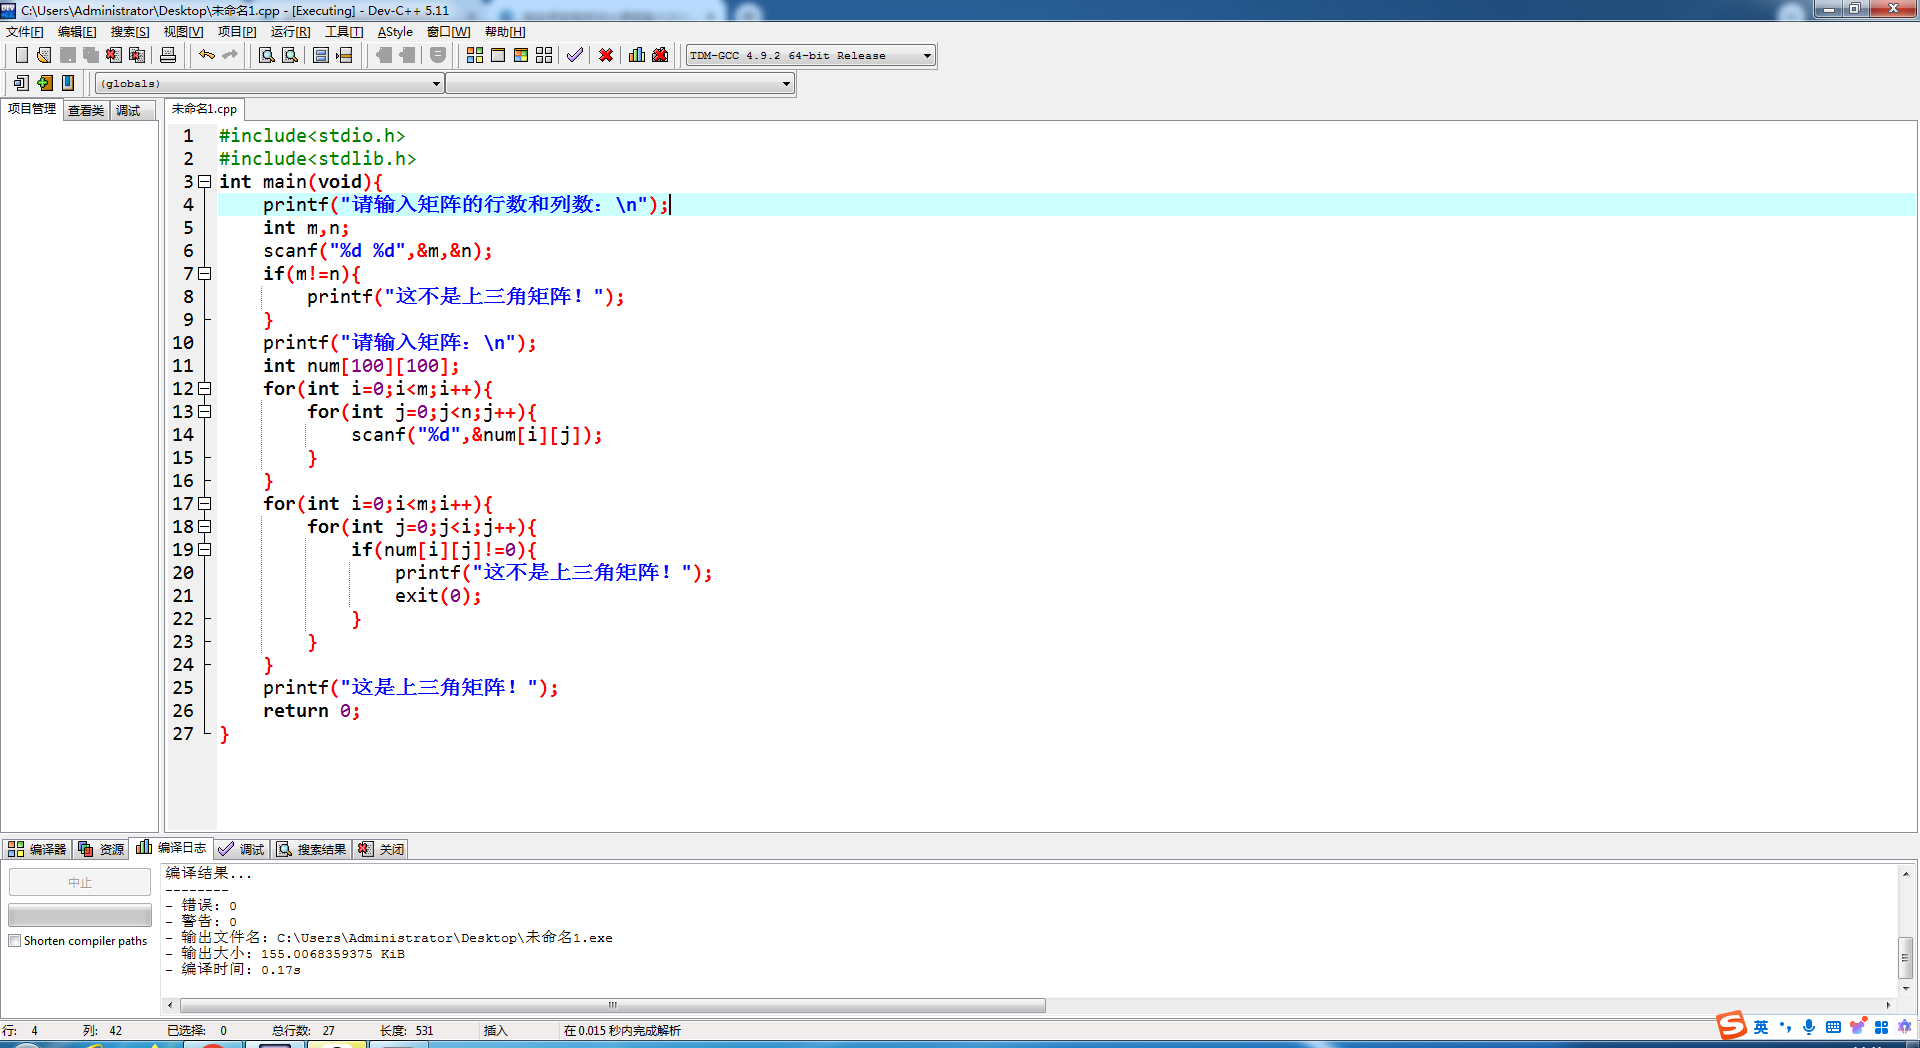This screenshot has height=1048, width=1920.
Task: Click the compile log vertical scrollbar thumb
Action: pos(1906,958)
